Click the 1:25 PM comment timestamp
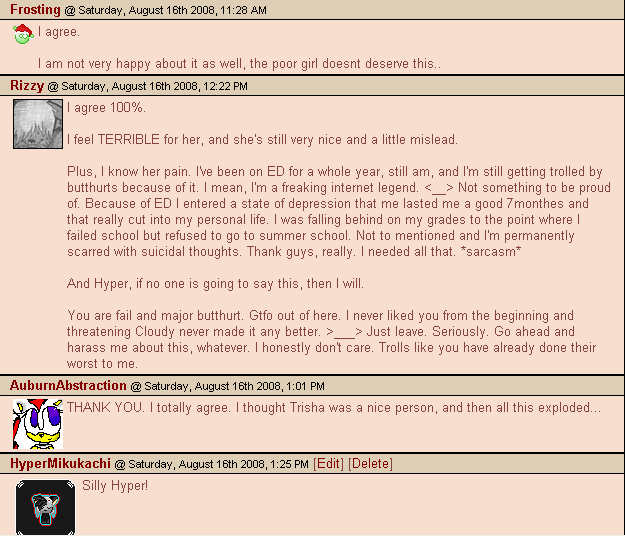Viewport: 625px width, 536px height. point(218,464)
